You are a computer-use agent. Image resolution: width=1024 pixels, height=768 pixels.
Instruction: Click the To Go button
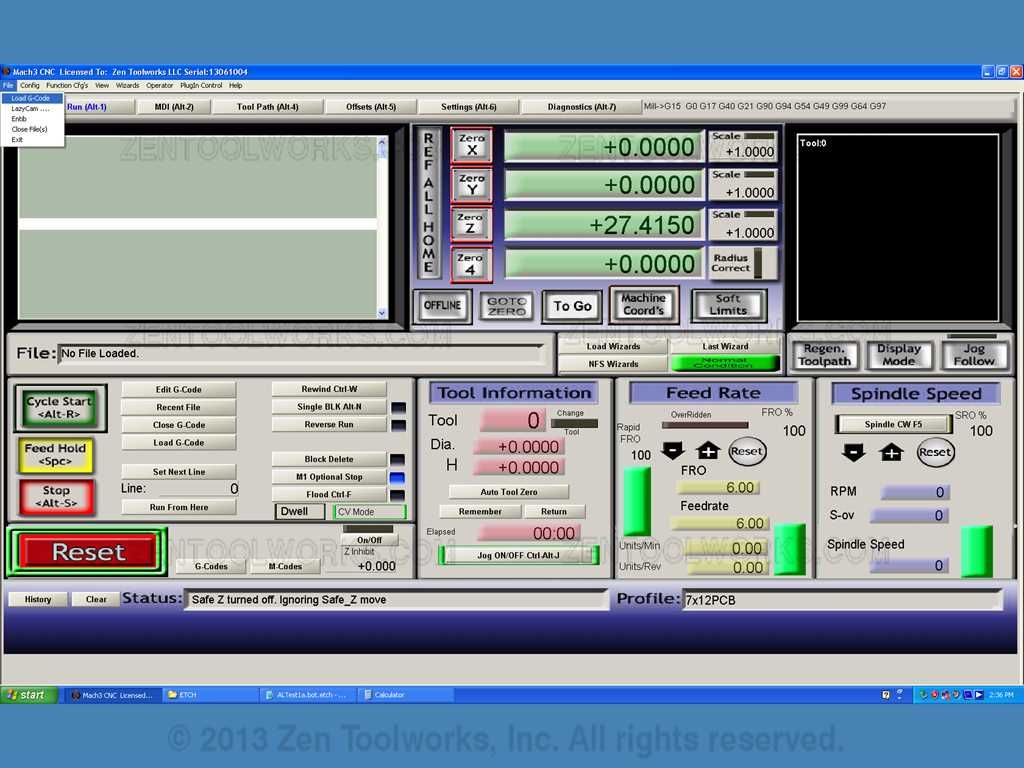click(573, 306)
